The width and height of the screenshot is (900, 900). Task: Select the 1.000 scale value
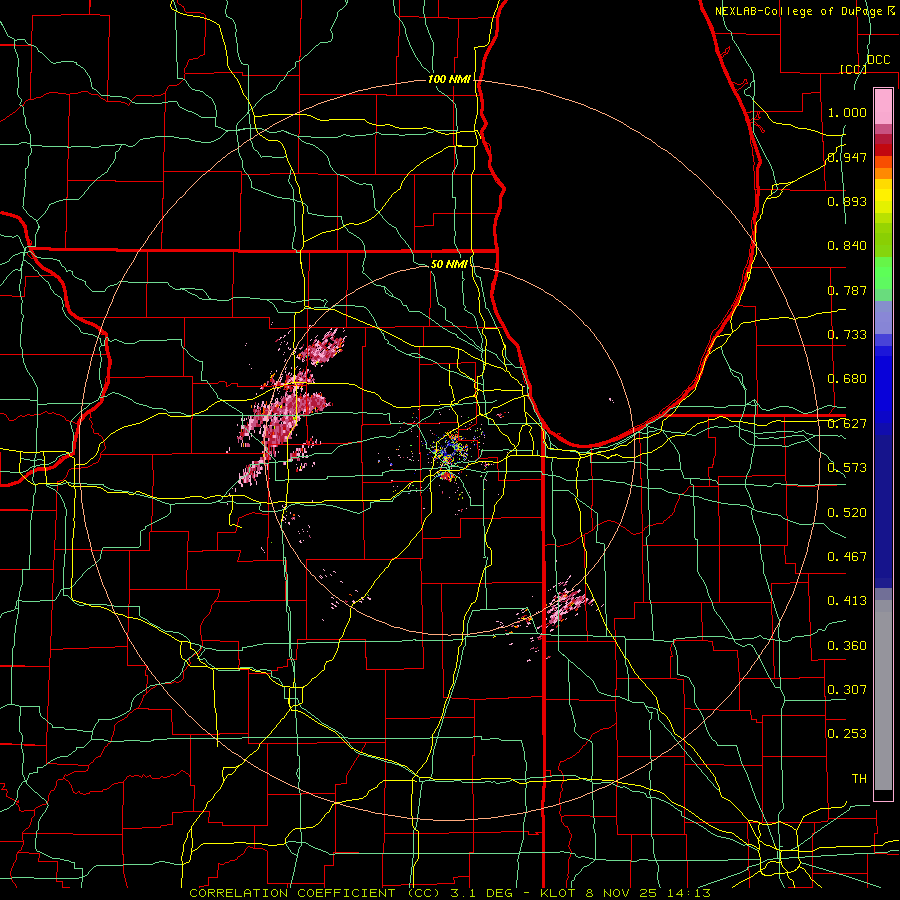[847, 112]
